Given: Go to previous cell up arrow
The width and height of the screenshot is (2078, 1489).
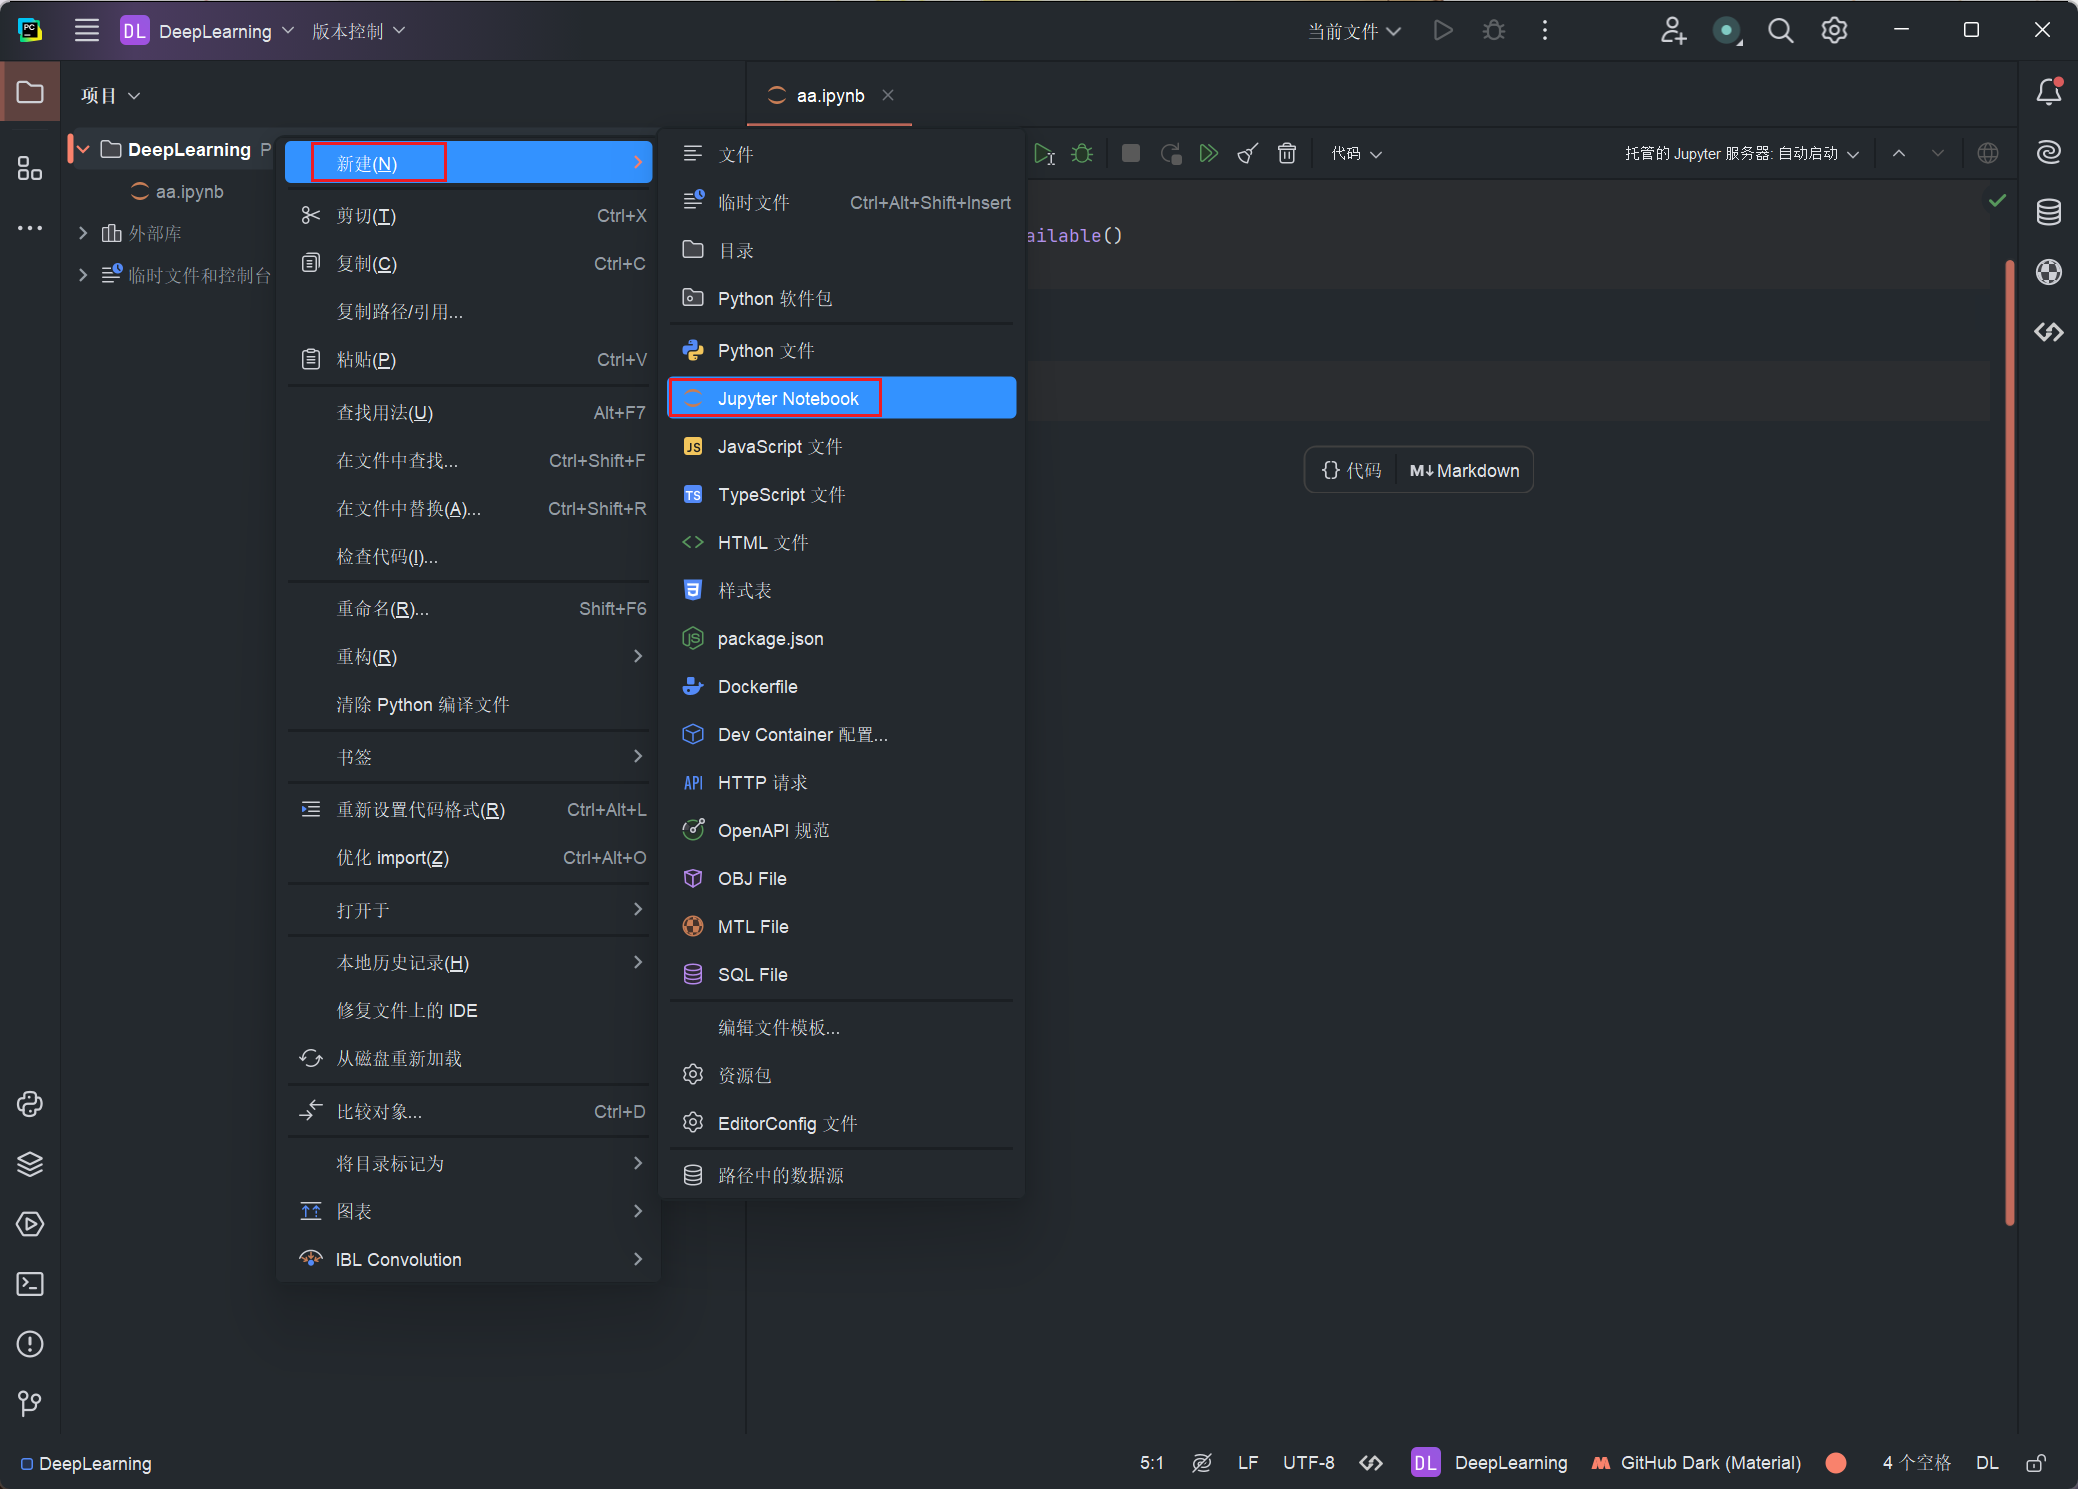Looking at the screenshot, I should coord(1899,154).
